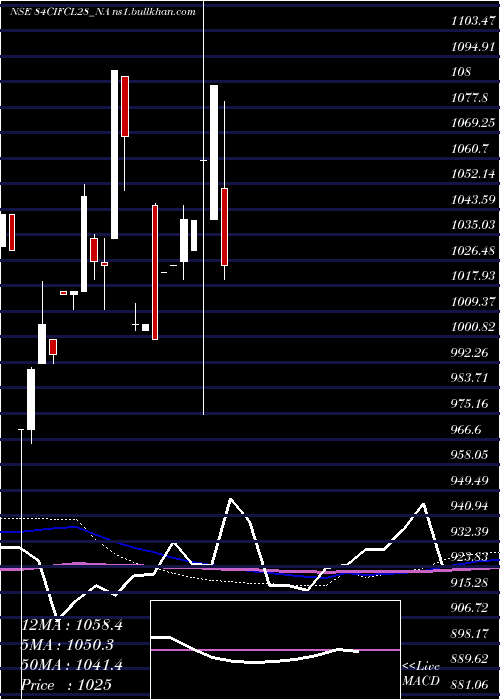
Task: Select the 906.72 price axis label
Action: (x=470, y=608)
